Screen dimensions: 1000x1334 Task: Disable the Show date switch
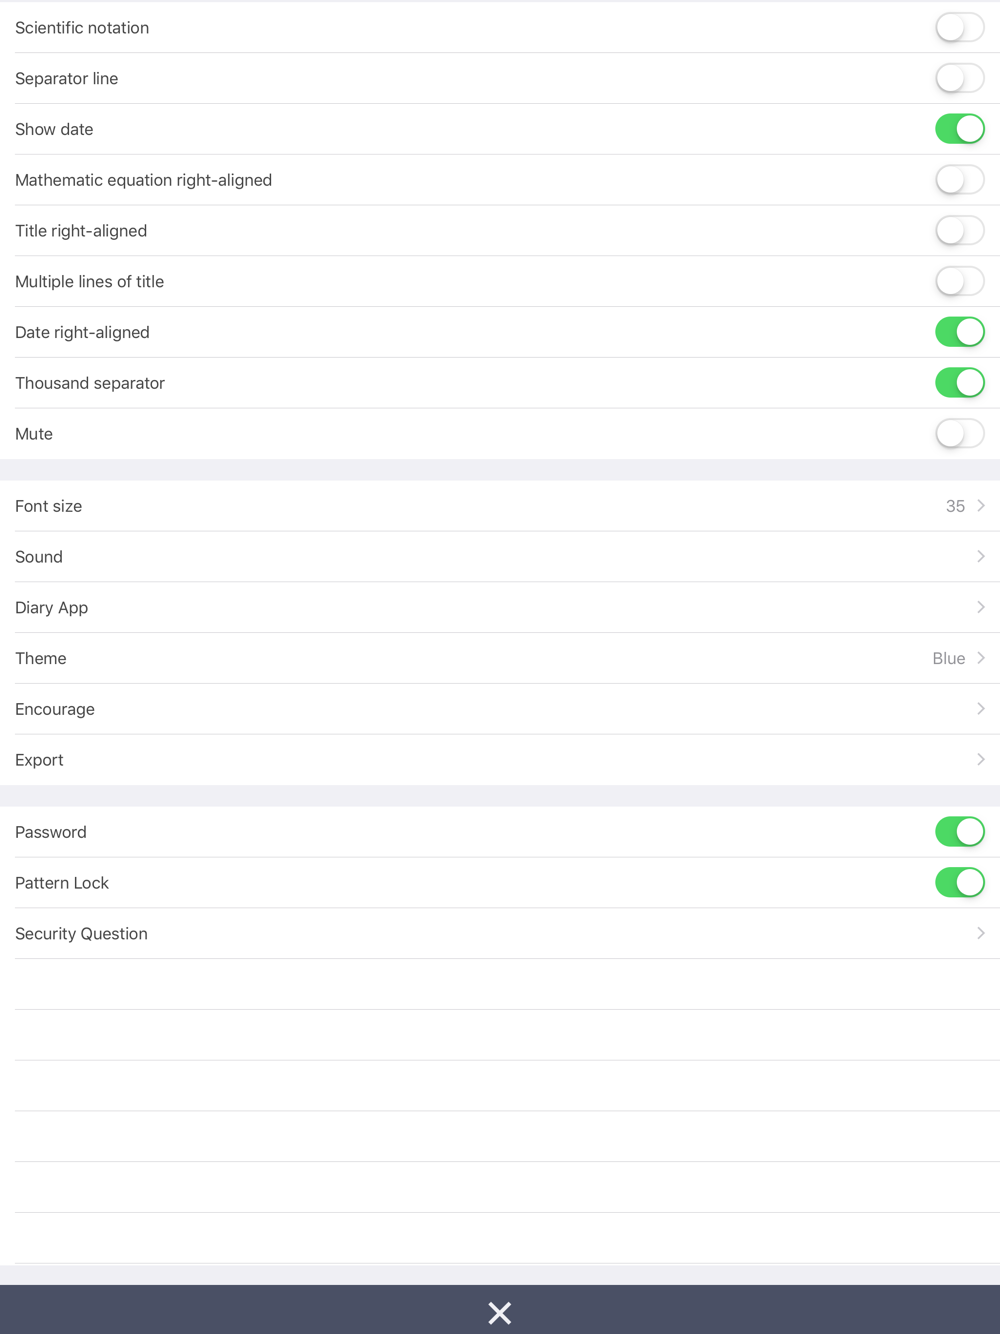[x=959, y=129]
